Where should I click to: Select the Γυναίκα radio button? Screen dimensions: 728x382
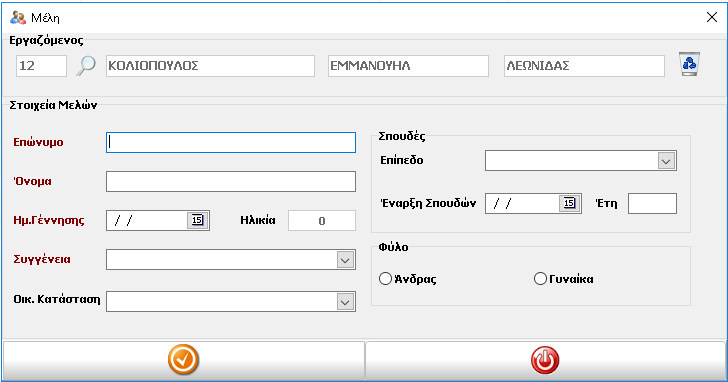pos(540,279)
